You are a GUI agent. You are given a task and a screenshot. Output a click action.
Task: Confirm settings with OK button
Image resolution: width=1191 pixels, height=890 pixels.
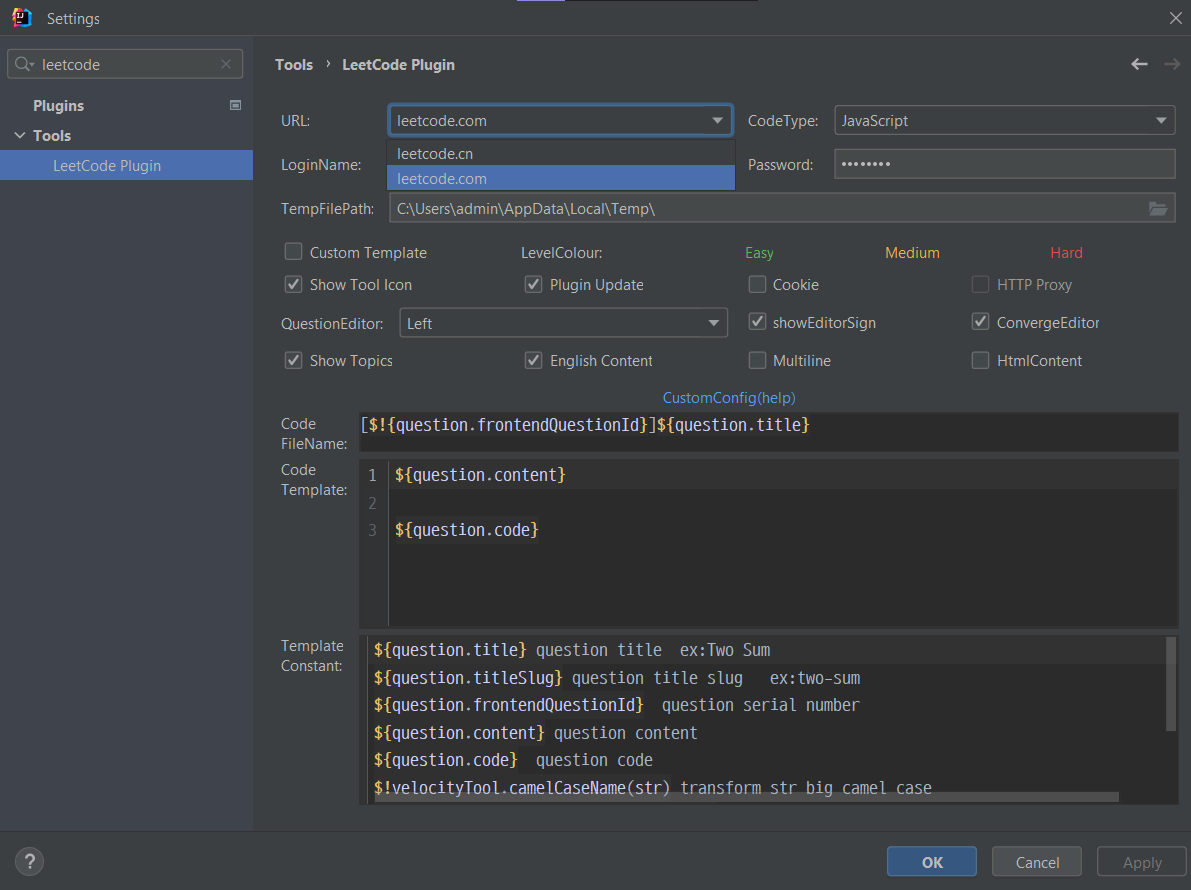coord(932,862)
